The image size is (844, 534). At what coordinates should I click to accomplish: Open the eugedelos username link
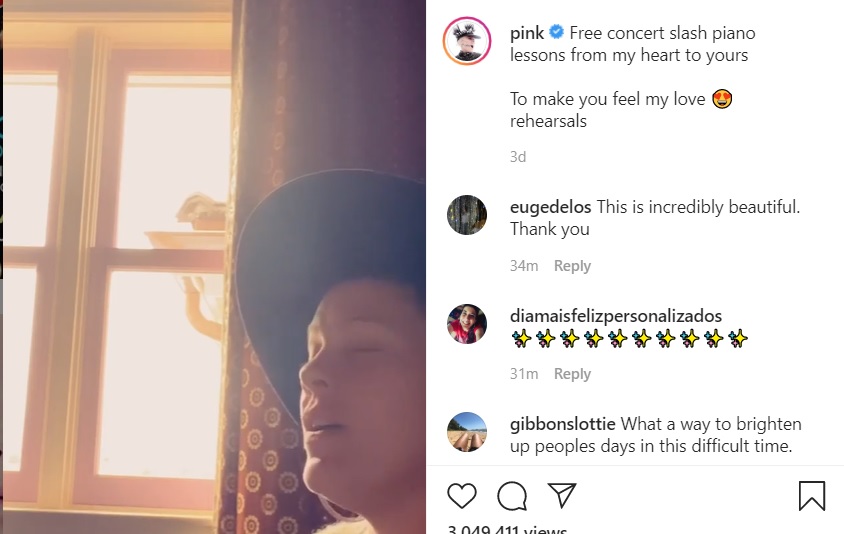[x=550, y=207]
